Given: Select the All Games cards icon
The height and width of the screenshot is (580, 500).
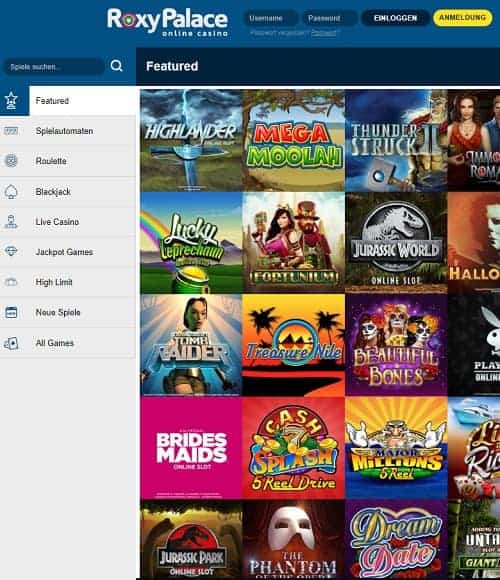Looking at the screenshot, I should pyautogui.click(x=11, y=343).
